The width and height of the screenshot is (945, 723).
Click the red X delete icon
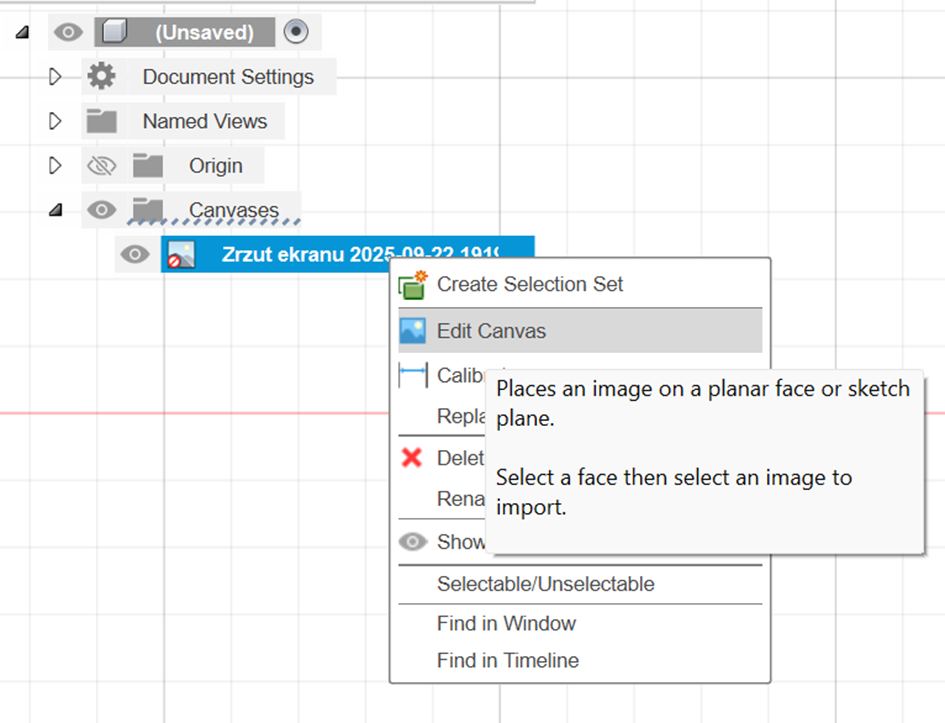coord(411,458)
